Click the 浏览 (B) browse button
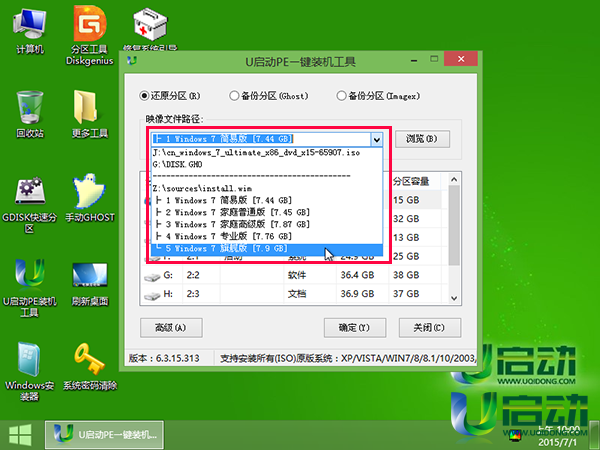 (x=422, y=139)
